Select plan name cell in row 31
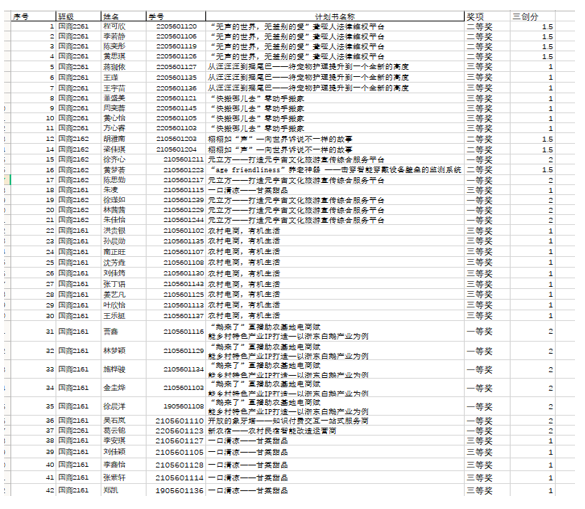585x509 pixels. pyautogui.click(x=335, y=332)
